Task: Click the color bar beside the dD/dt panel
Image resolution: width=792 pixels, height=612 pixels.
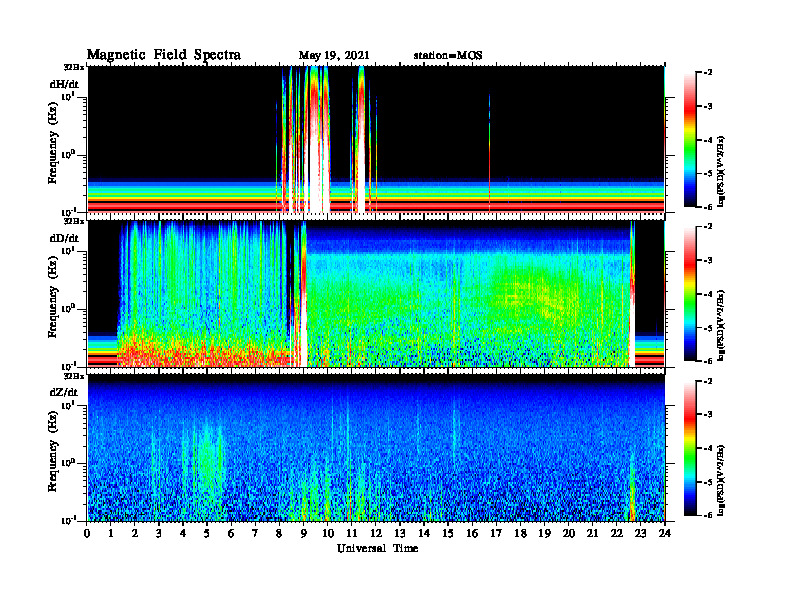Action: pyautogui.click(x=689, y=293)
